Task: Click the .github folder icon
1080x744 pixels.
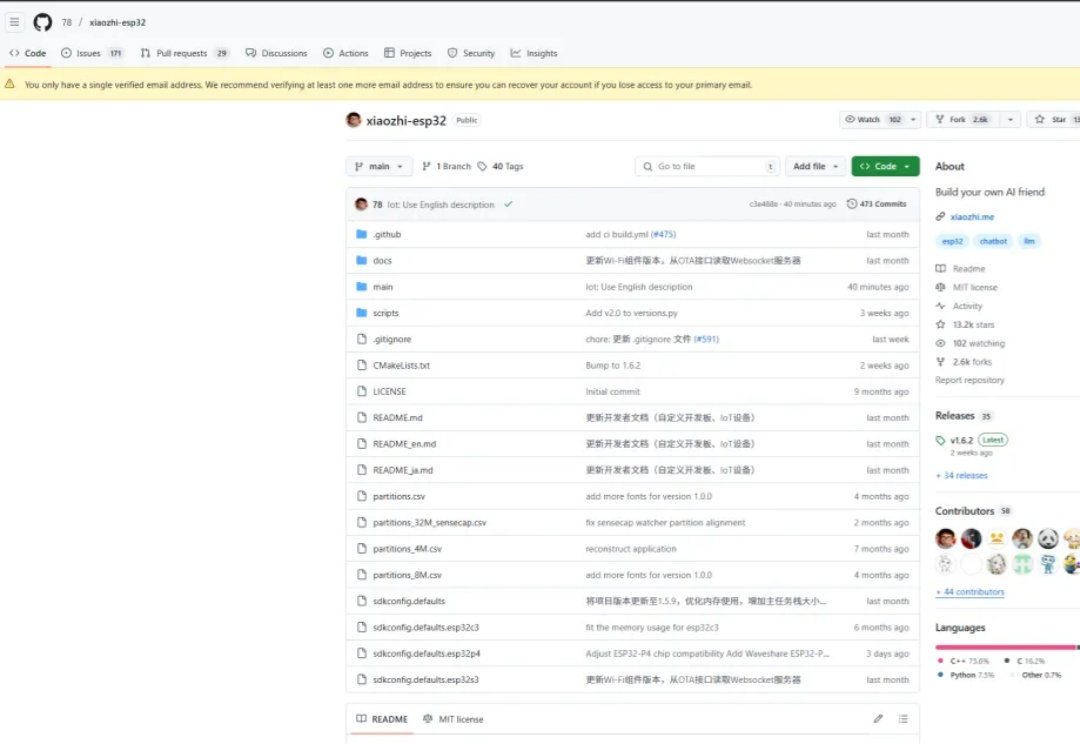Action: tap(362, 234)
